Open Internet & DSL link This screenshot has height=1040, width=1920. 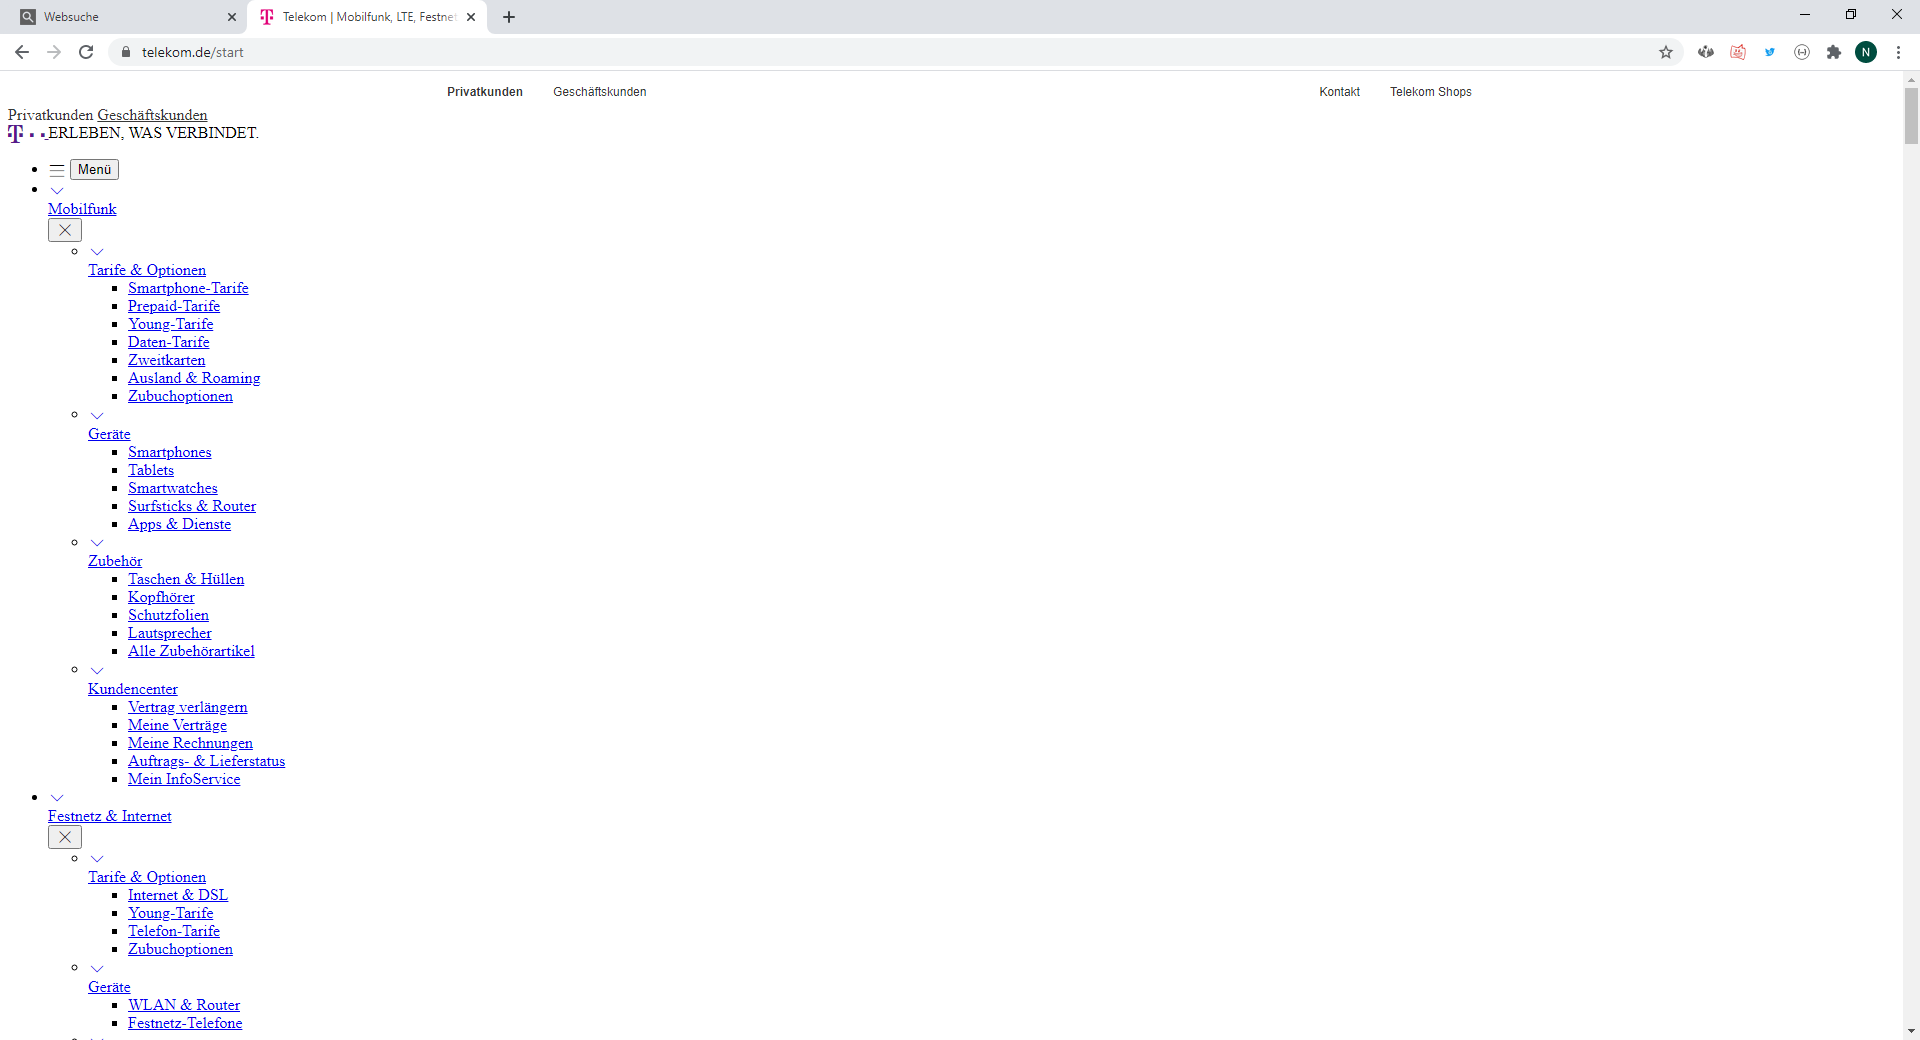point(178,895)
